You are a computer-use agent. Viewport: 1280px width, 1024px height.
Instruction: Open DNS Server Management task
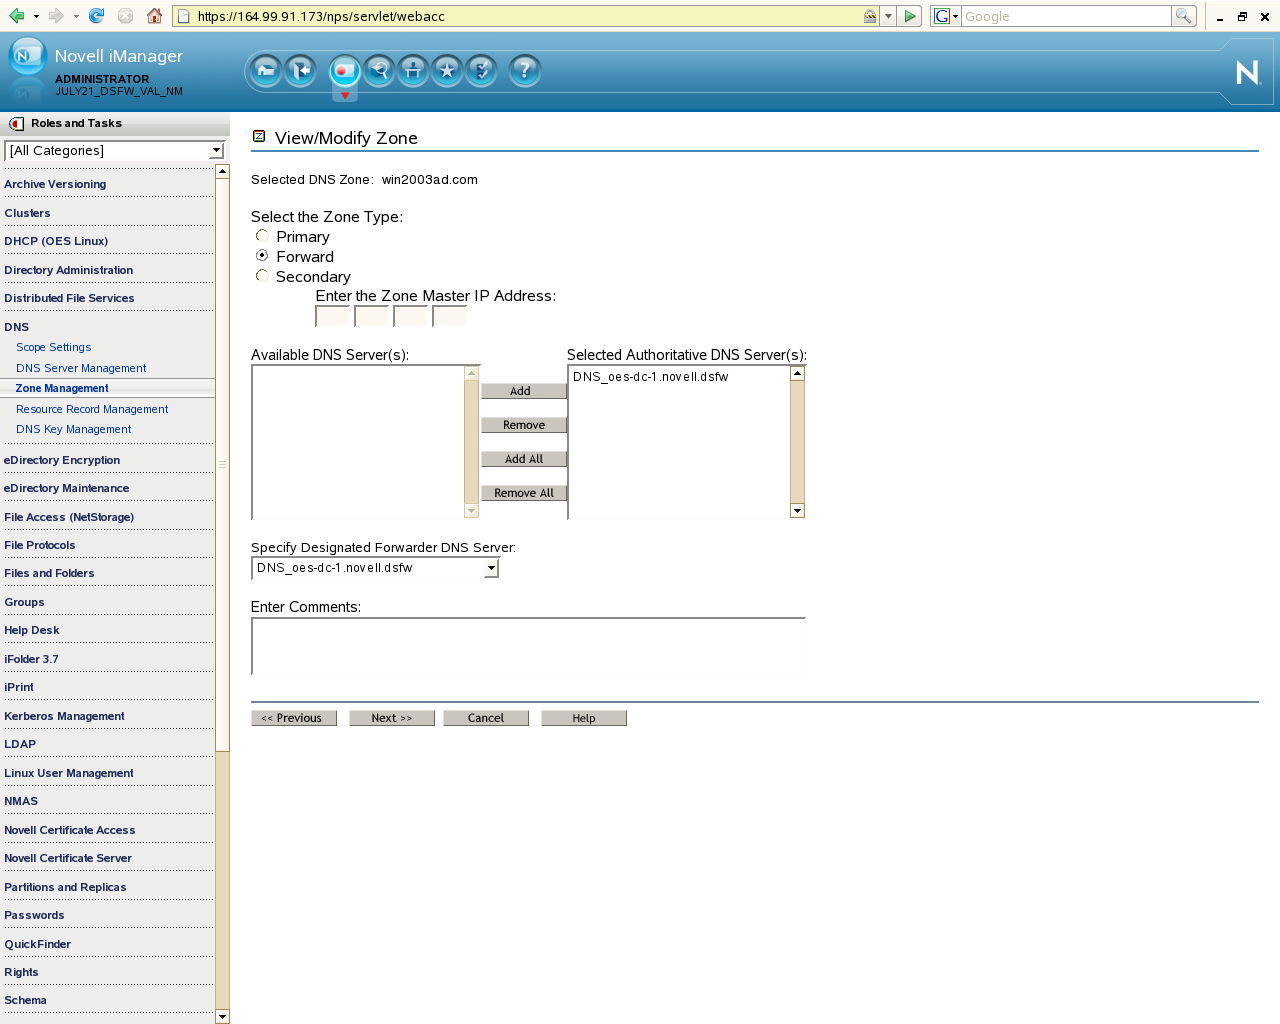click(81, 368)
